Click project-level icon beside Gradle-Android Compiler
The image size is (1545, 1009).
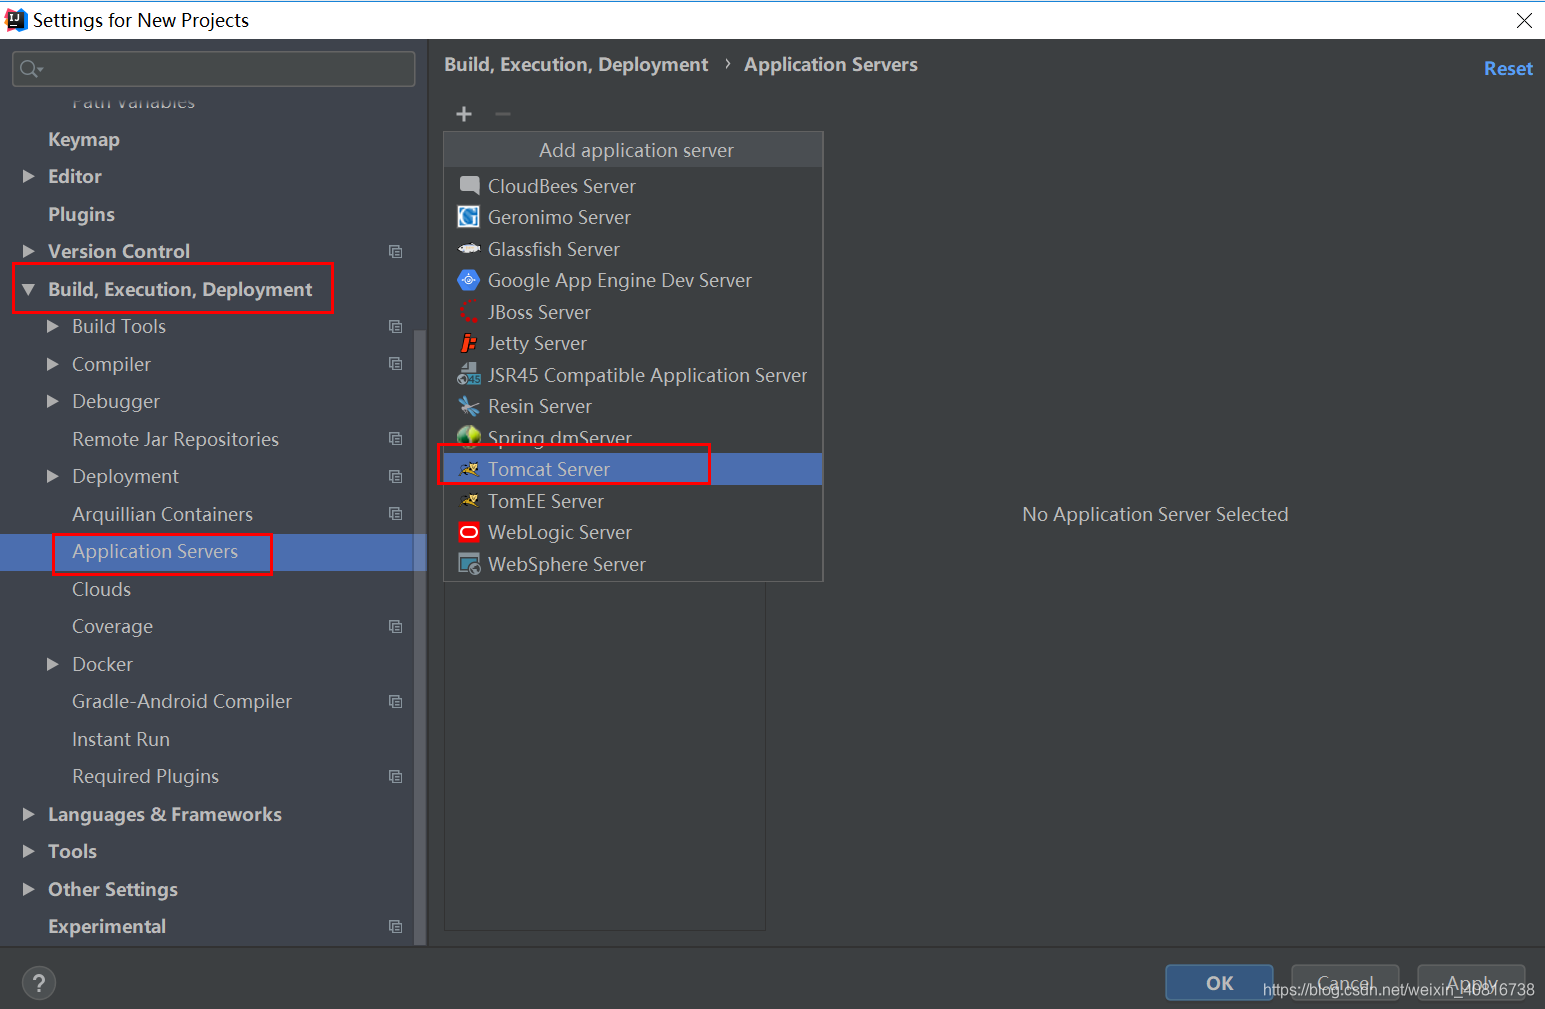(396, 702)
